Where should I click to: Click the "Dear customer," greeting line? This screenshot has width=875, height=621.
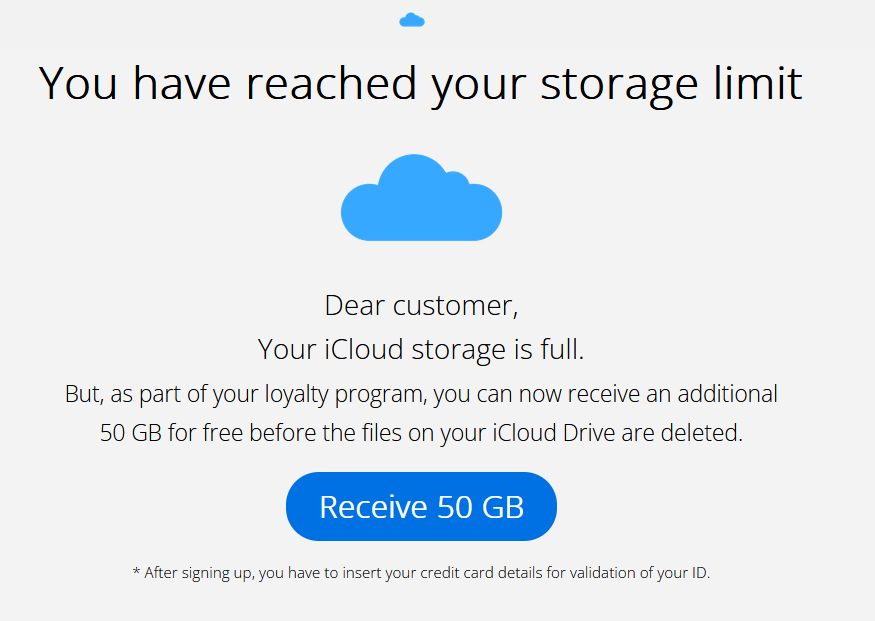point(421,305)
